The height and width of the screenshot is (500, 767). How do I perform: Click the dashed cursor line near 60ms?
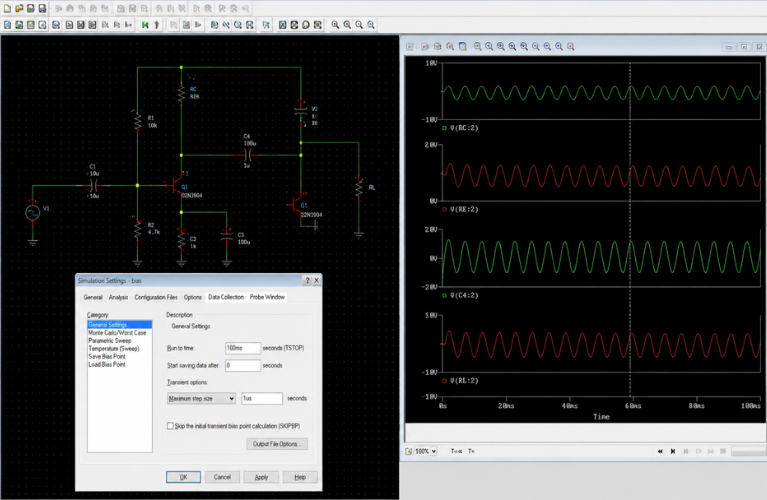click(x=630, y=229)
